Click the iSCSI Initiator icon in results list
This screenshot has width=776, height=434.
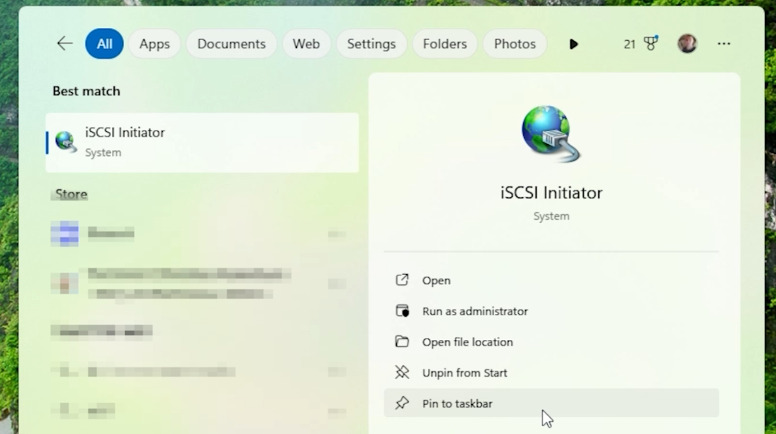point(66,143)
